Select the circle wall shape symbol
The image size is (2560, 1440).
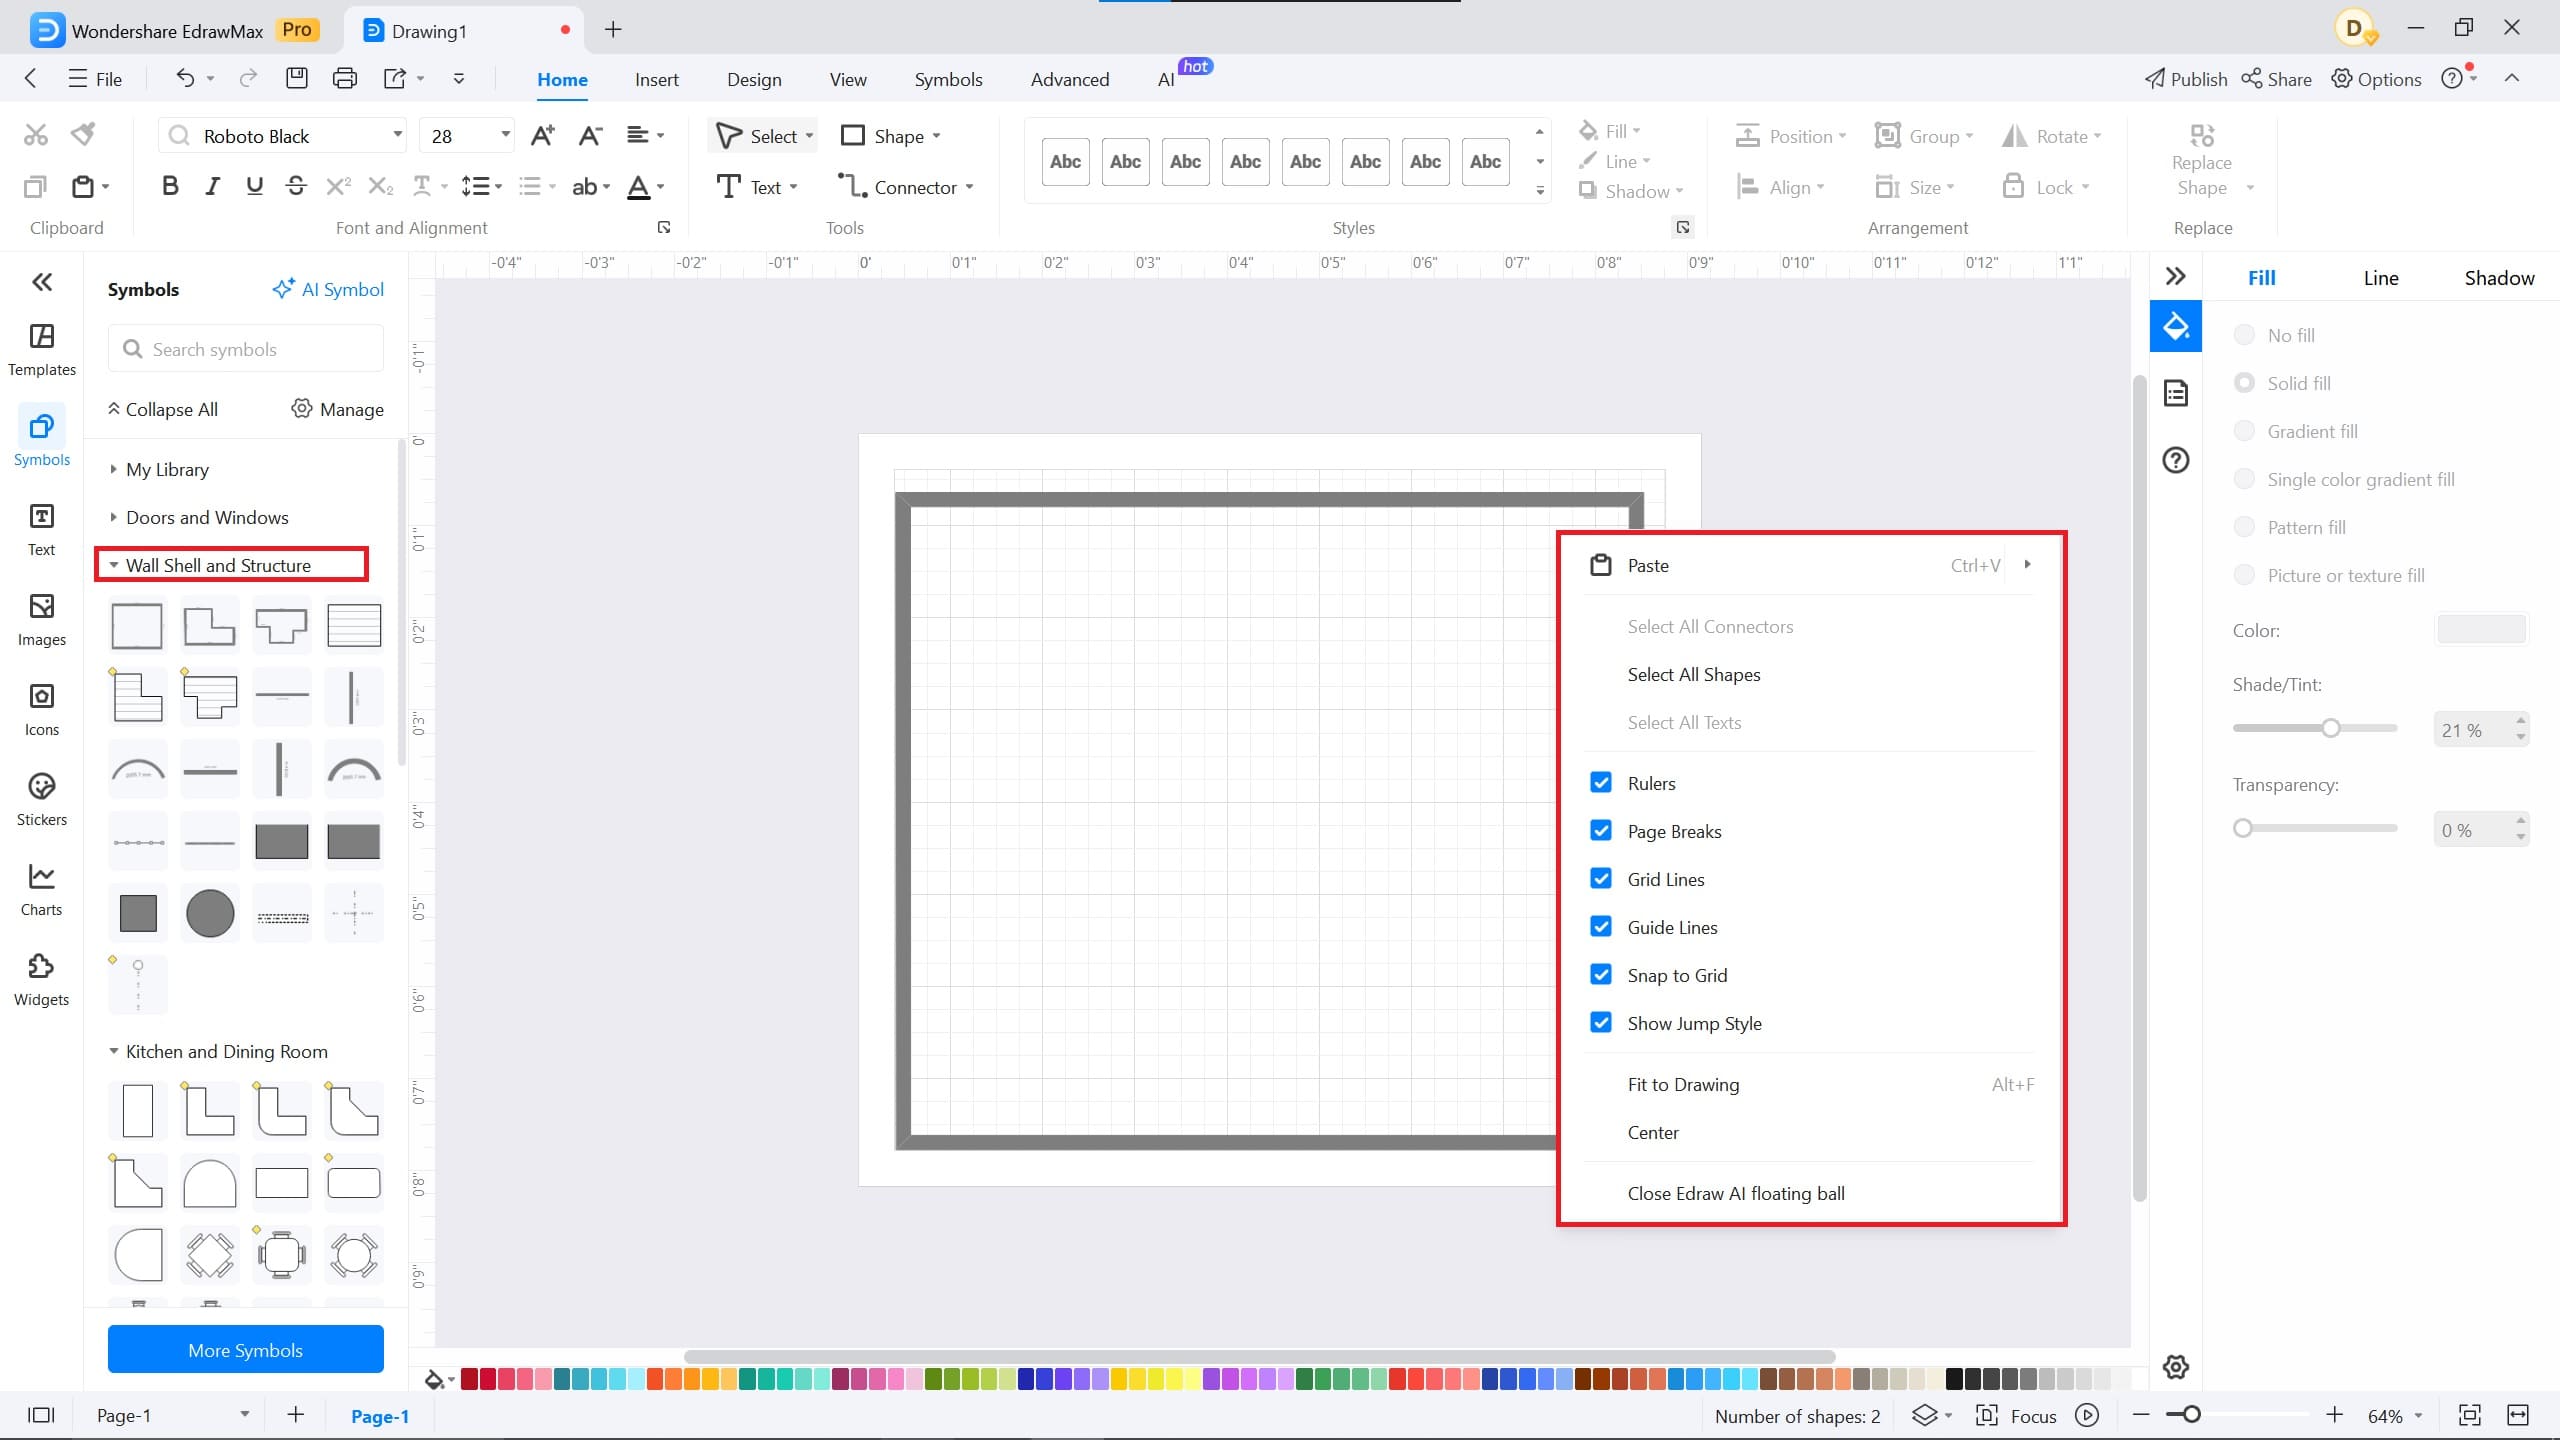click(210, 913)
